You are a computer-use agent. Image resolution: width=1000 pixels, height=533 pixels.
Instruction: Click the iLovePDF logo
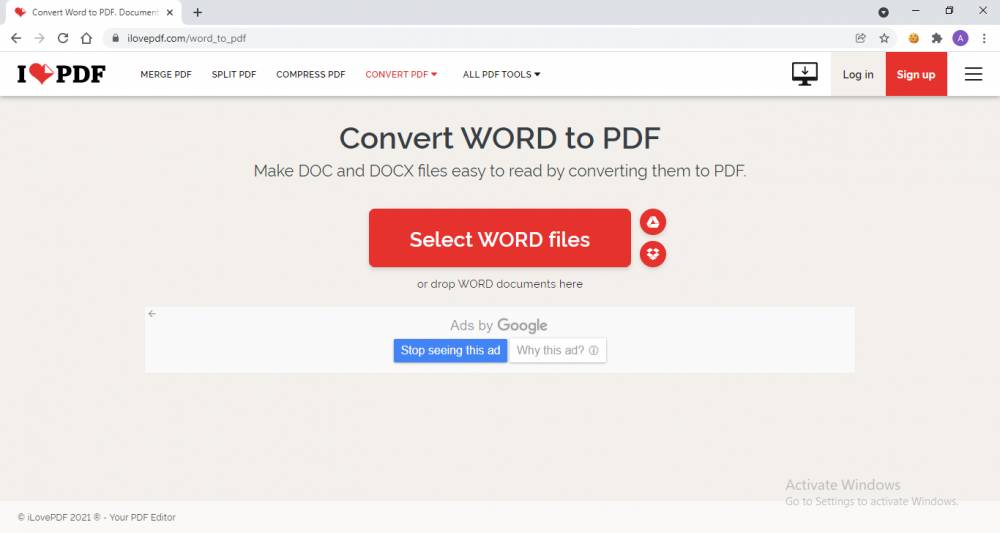(61, 74)
